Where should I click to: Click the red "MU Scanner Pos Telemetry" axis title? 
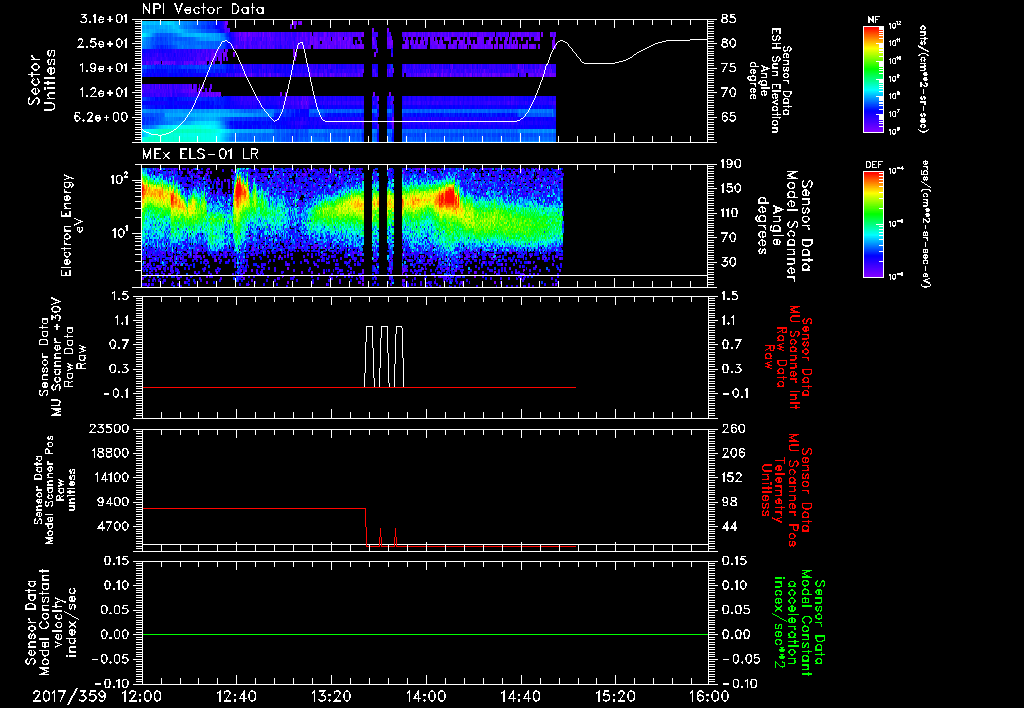click(x=787, y=490)
